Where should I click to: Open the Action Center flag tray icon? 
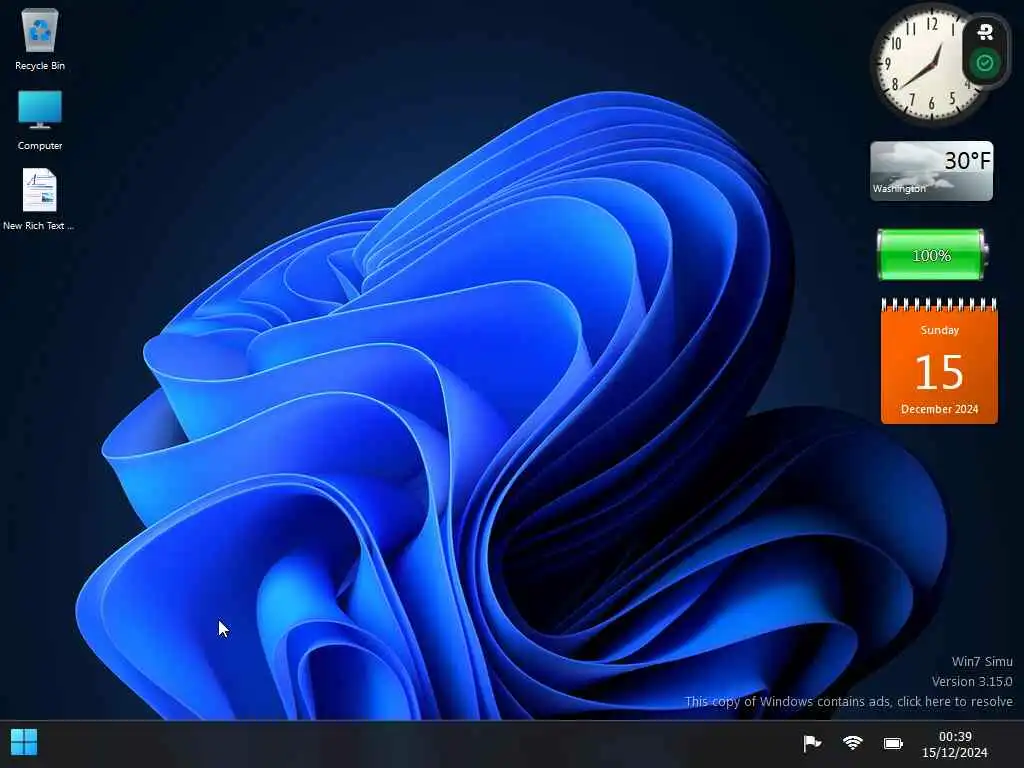(x=812, y=743)
